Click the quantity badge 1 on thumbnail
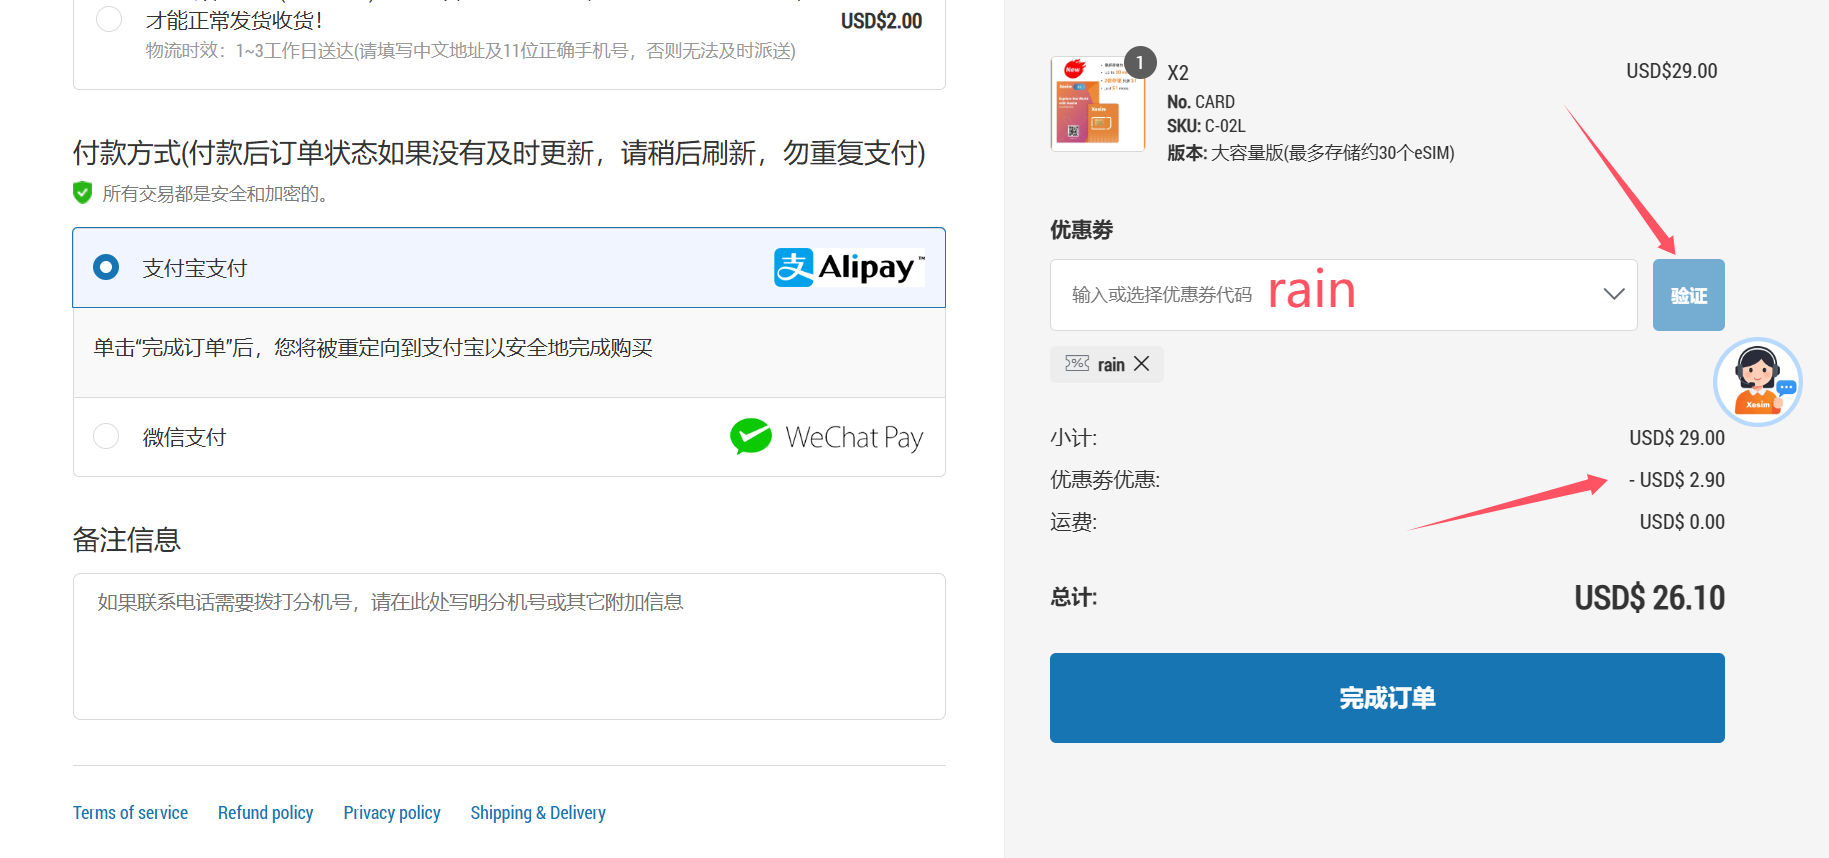This screenshot has width=1829, height=858. [1140, 63]
